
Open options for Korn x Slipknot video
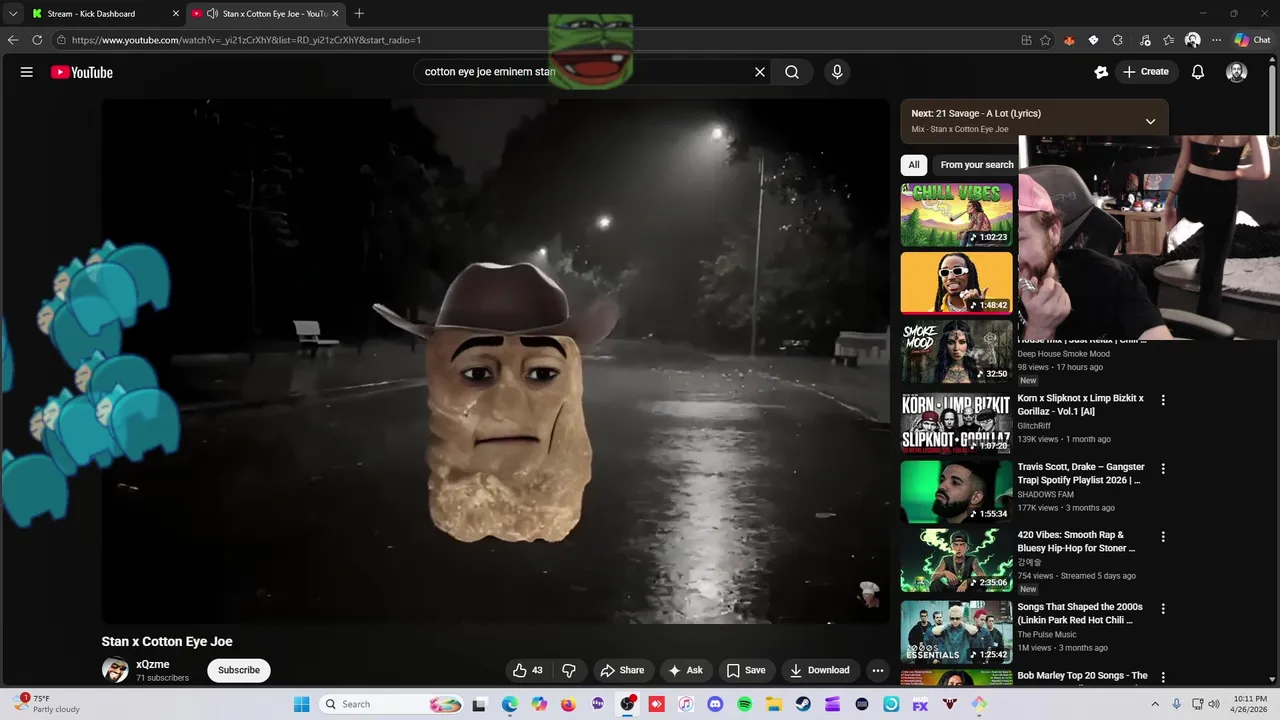[1163, 400]
